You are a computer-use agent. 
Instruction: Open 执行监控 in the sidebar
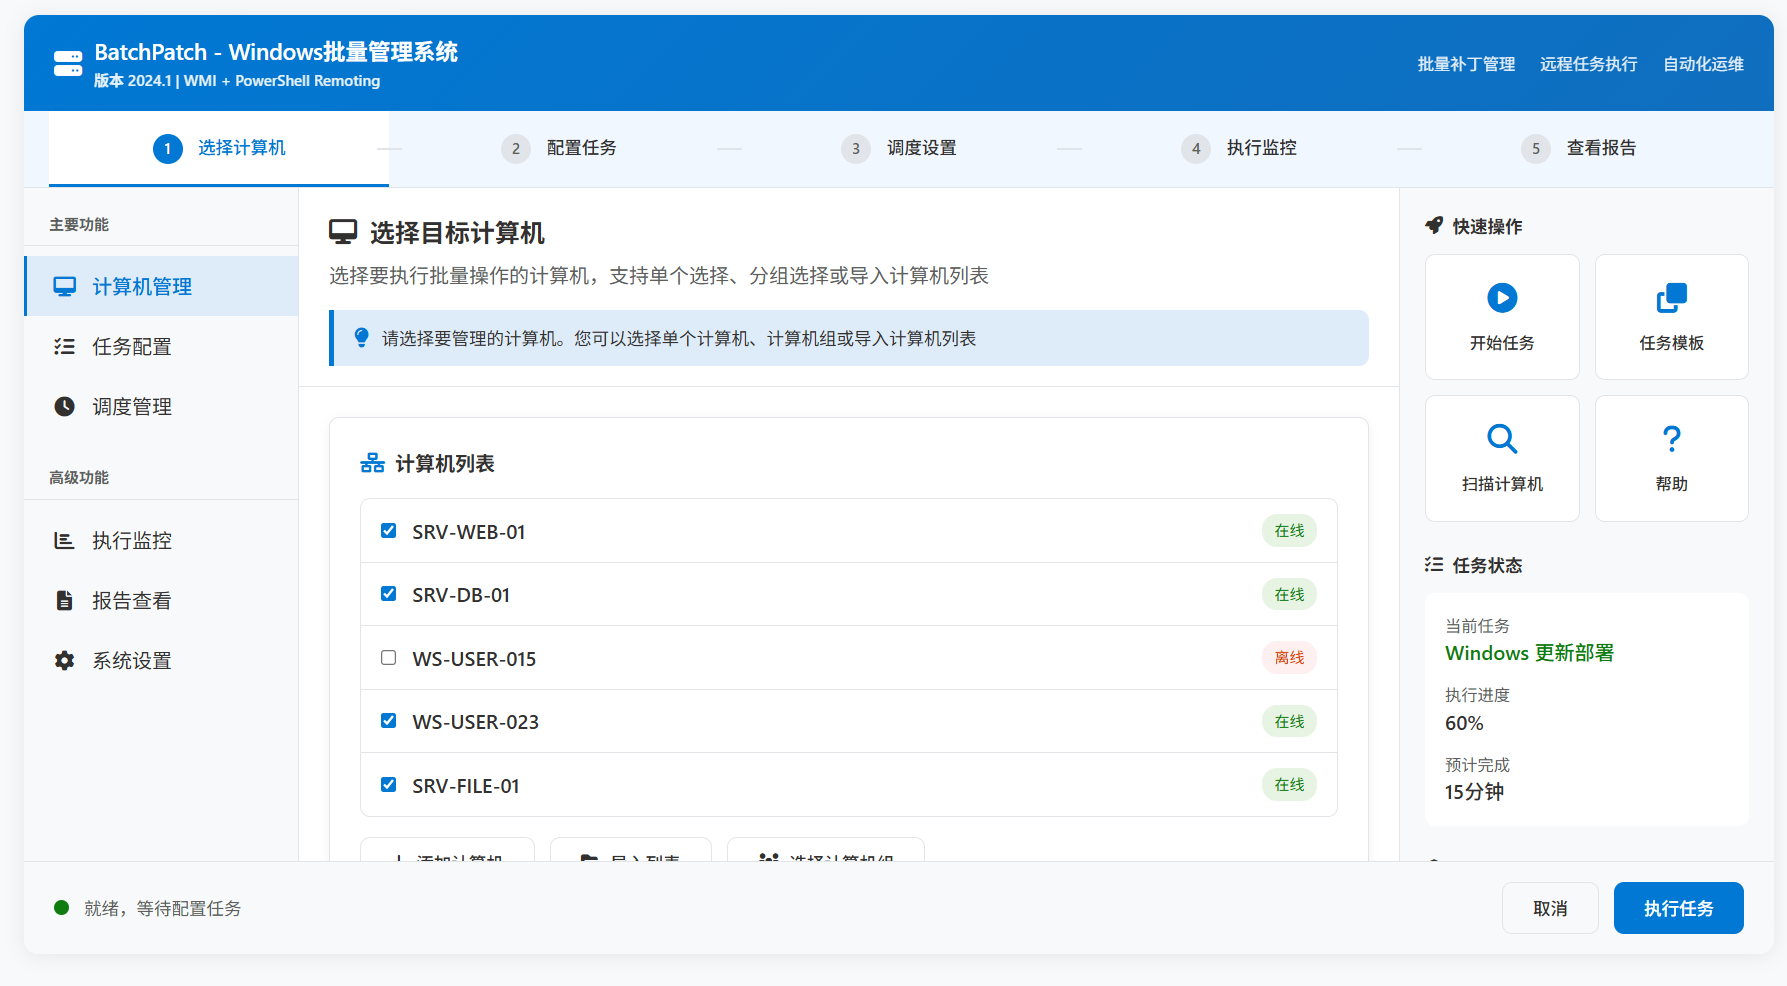tap(161, 541)
